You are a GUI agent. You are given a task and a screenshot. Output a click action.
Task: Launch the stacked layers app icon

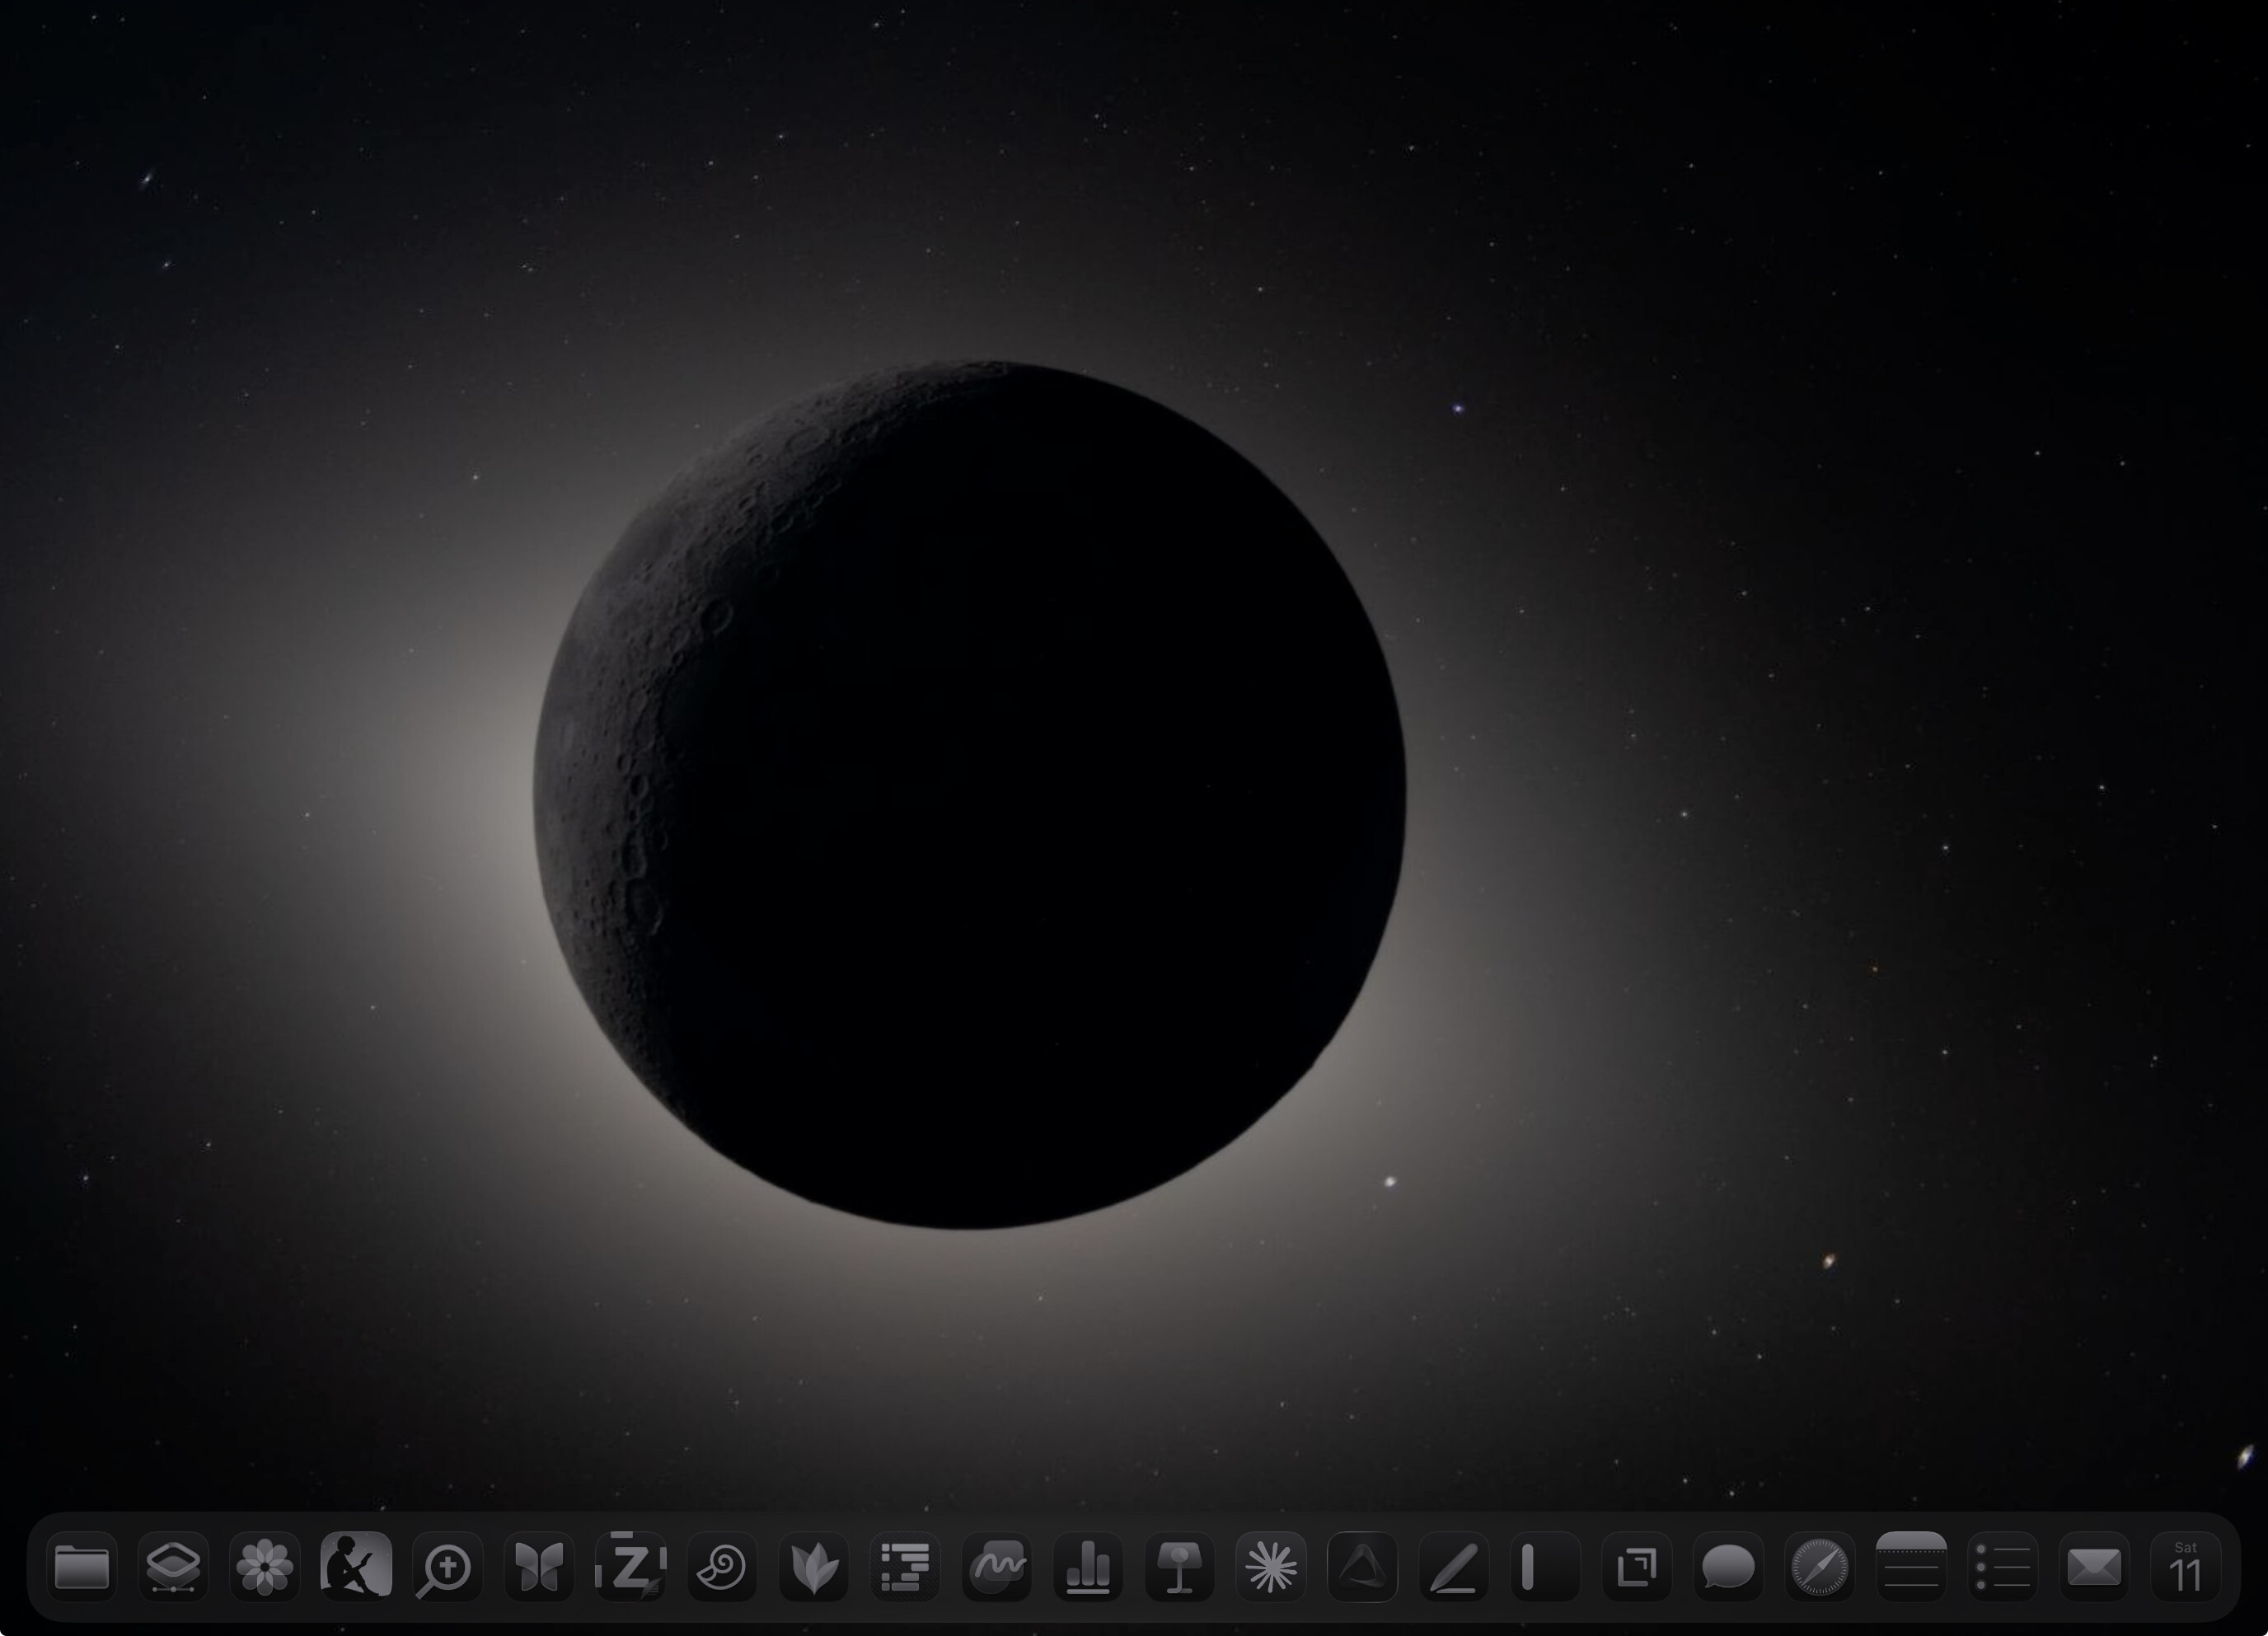pyautogui.click(x=173, y=1567)
